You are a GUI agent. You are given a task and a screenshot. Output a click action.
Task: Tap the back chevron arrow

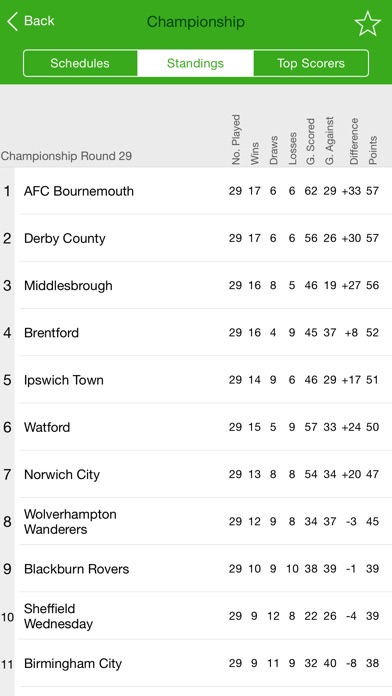(x=12, y=21)
